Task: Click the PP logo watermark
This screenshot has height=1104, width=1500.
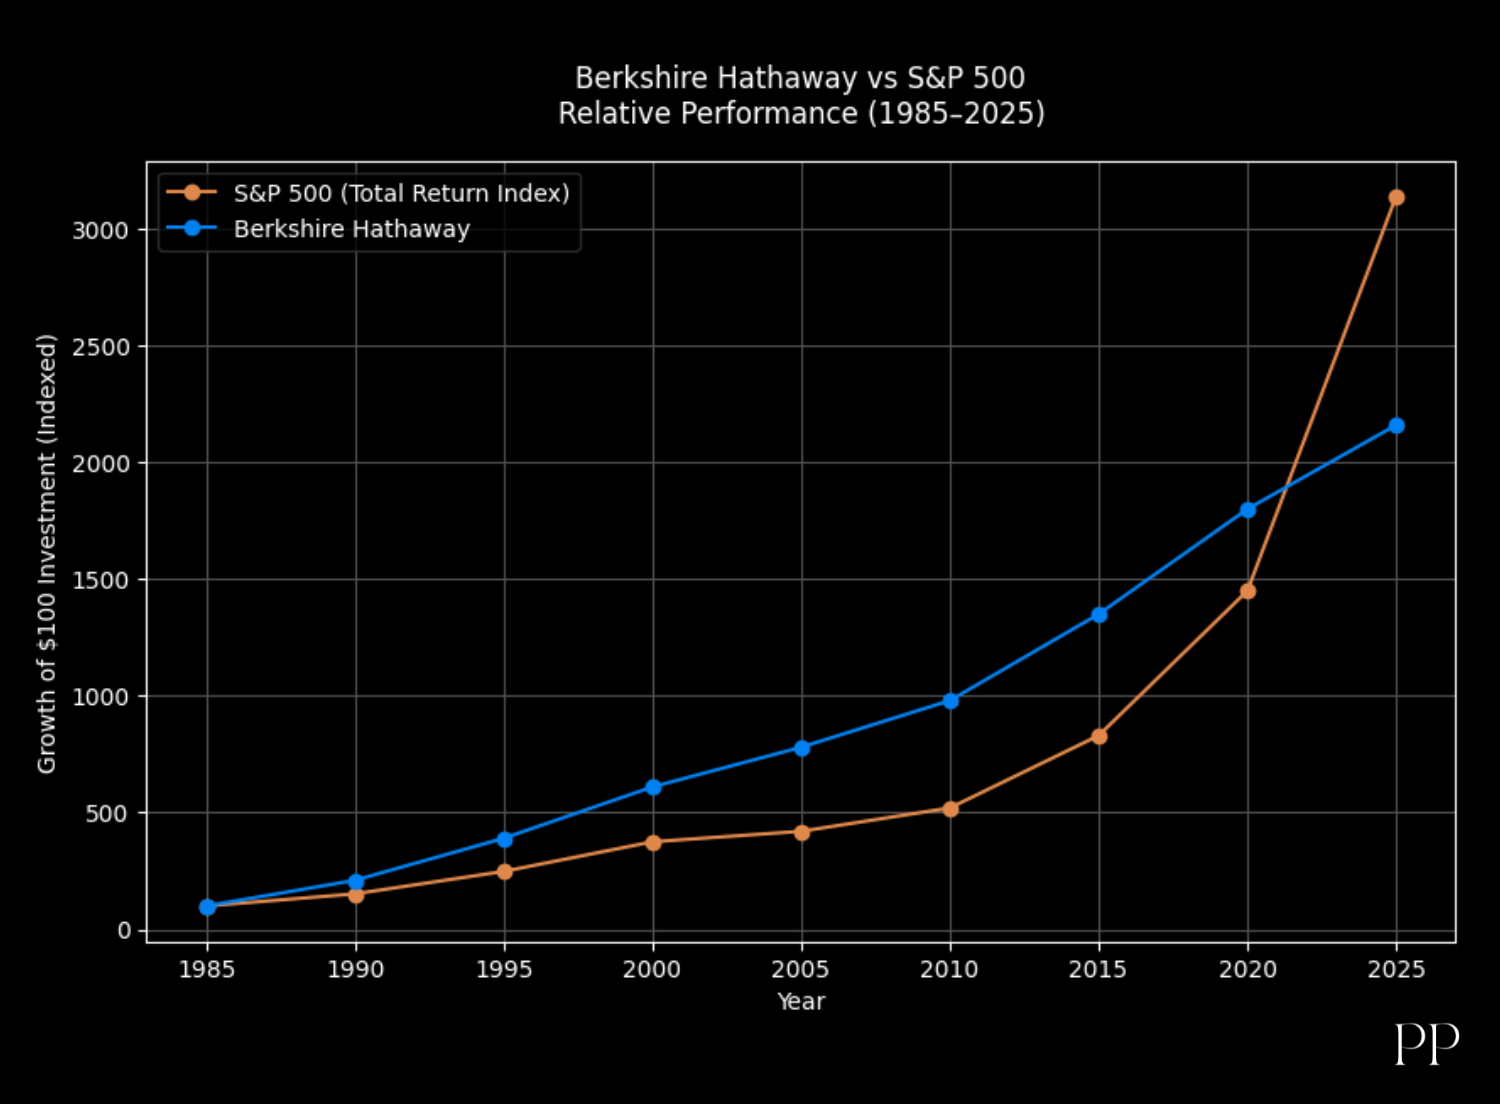Action: tap(1426, 1044)
